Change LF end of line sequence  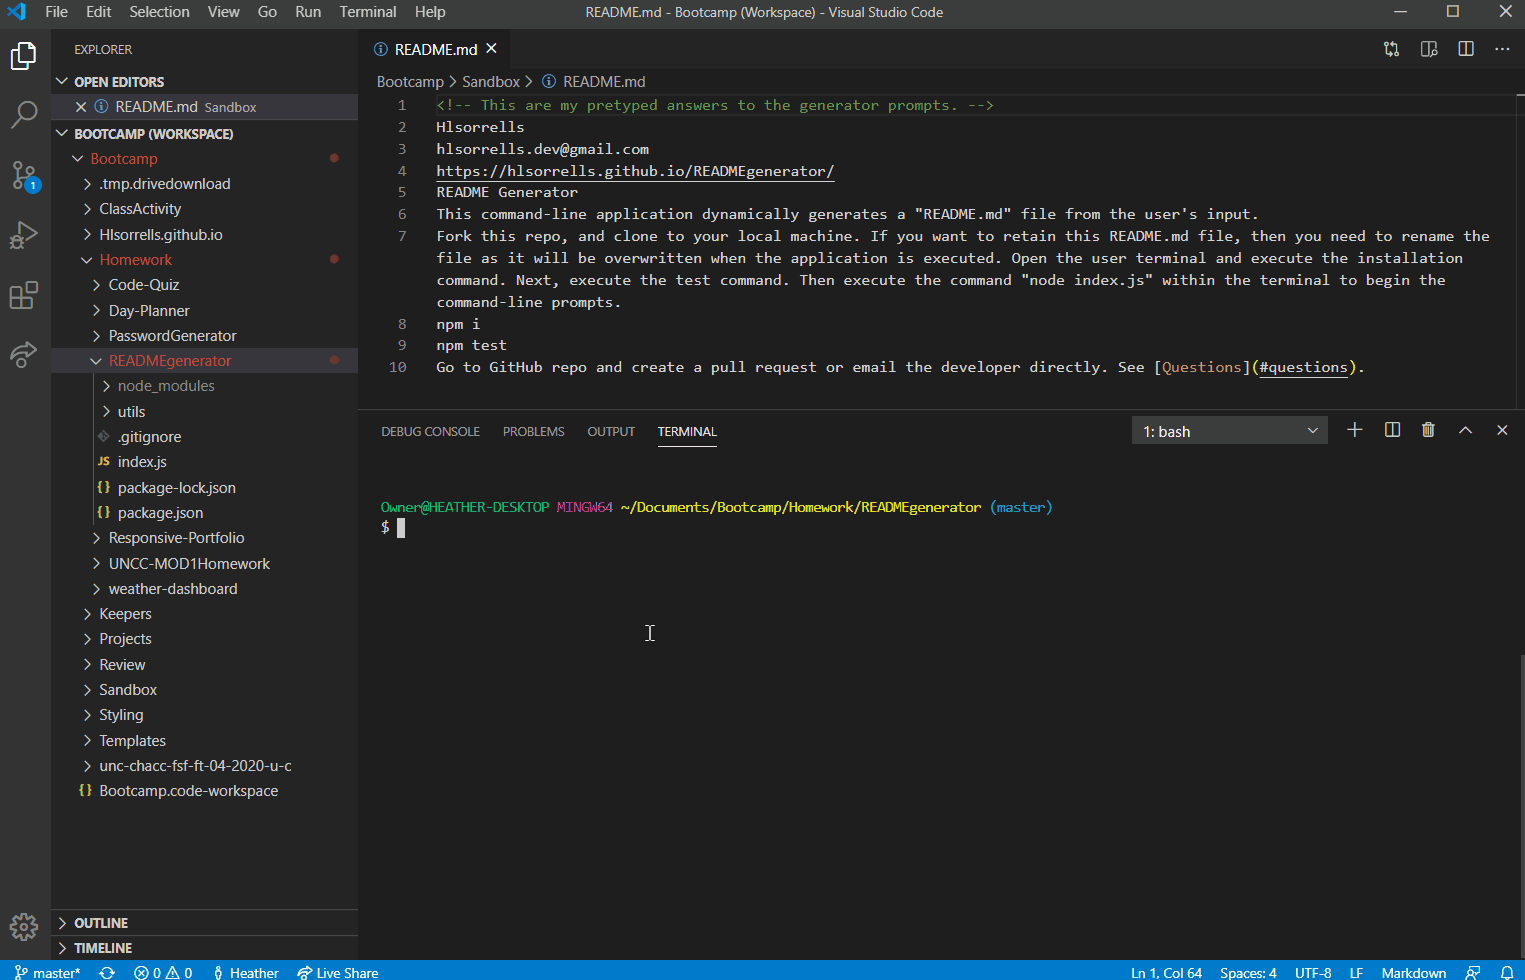(x=1356, y=972)
